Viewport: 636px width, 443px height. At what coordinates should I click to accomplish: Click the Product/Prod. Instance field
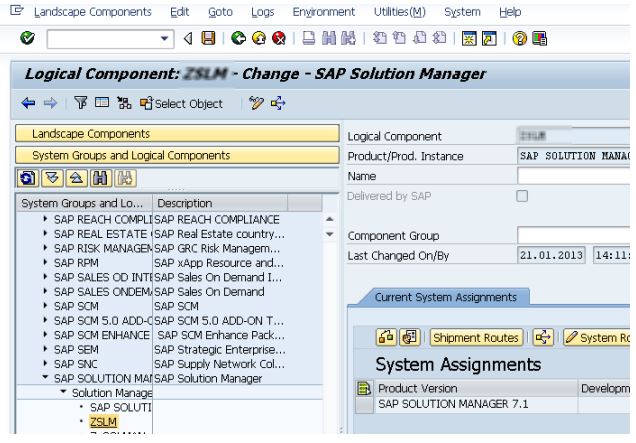[574, 156]
